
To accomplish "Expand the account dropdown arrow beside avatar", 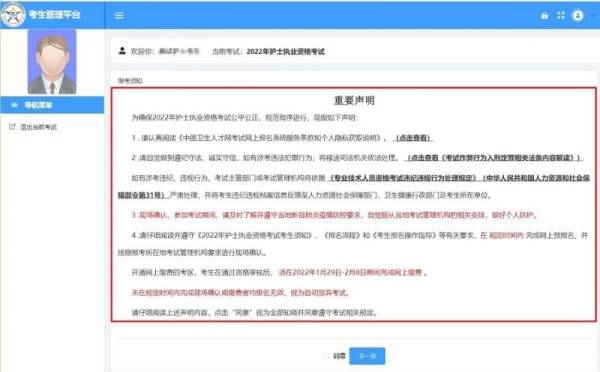I will pyautogui.click(x=594, y=16).
